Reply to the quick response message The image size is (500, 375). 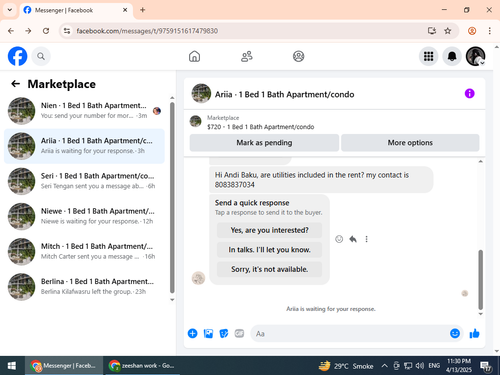(353, 239)
